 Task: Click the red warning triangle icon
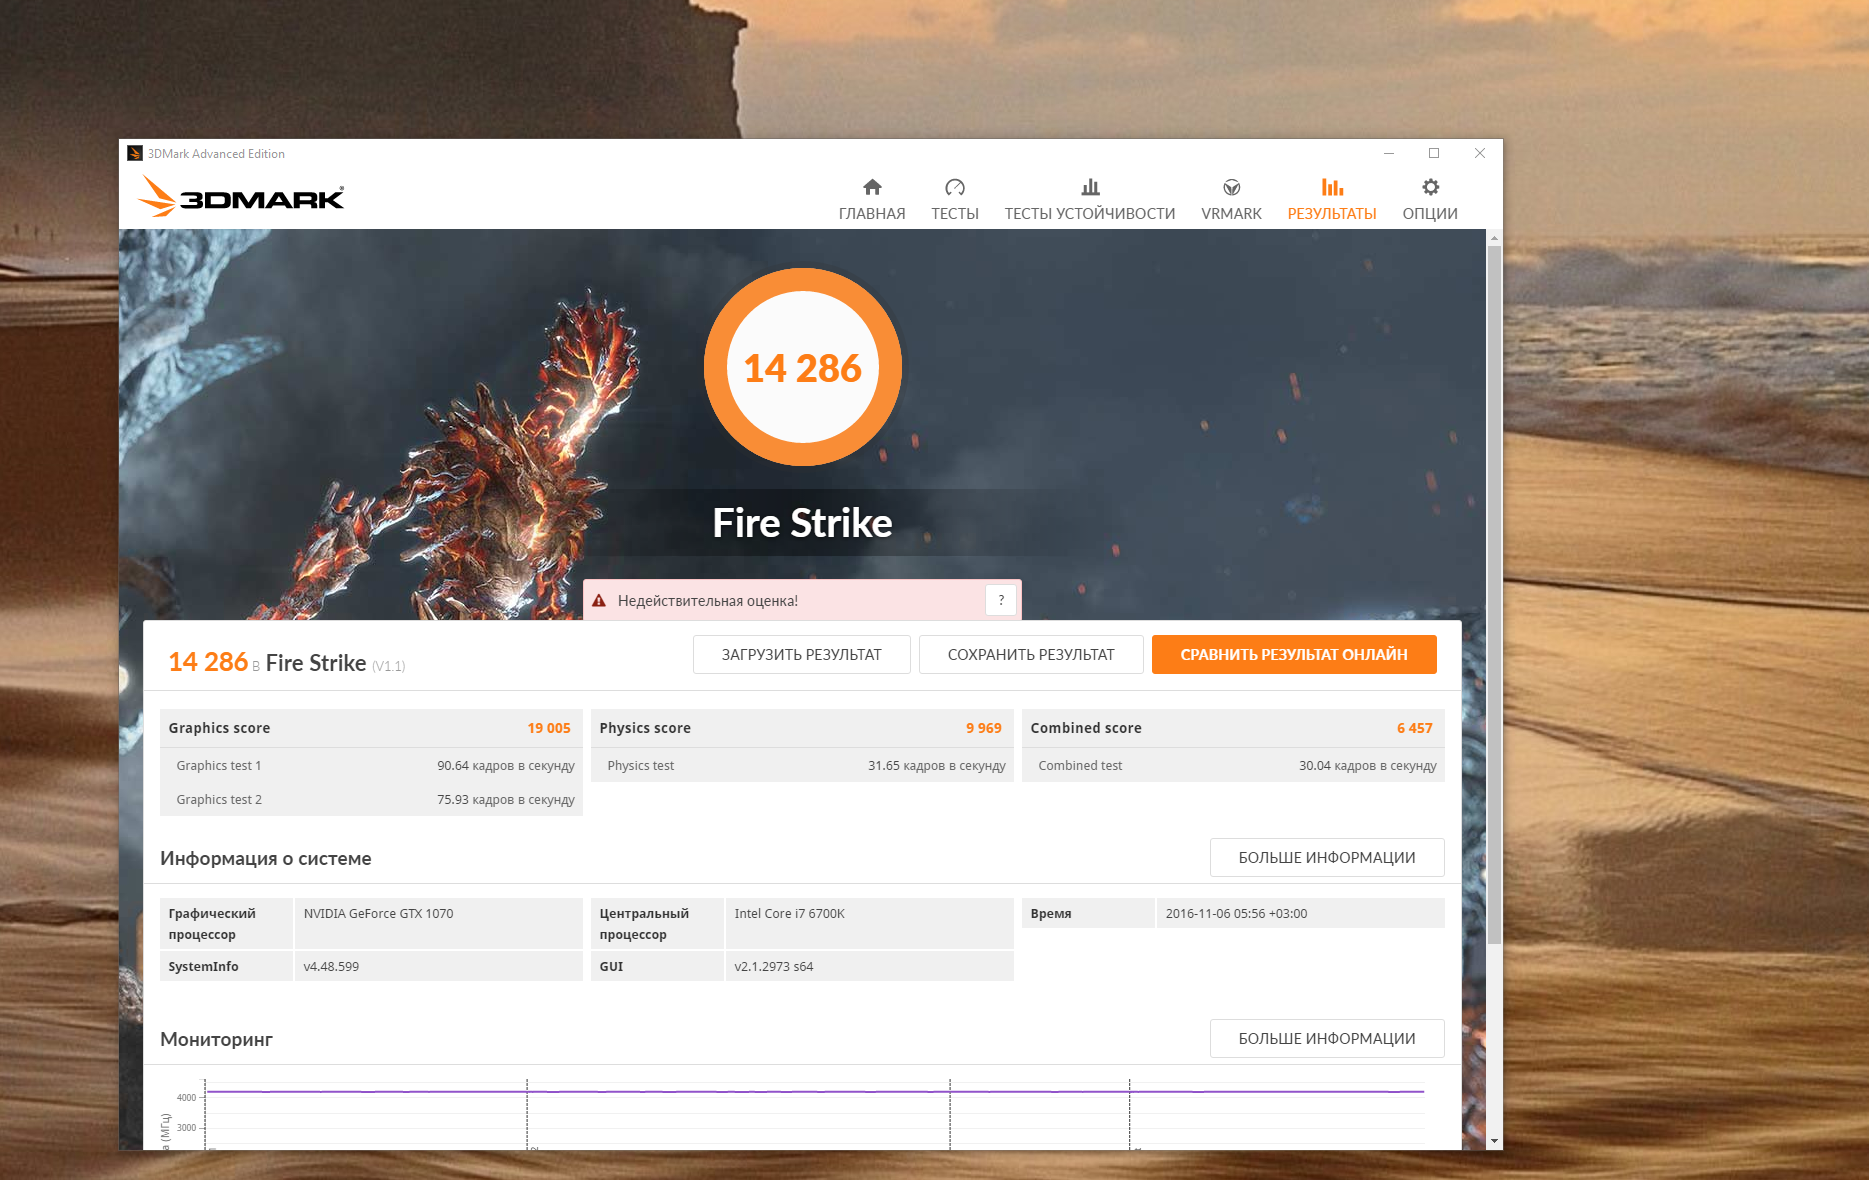599,601
